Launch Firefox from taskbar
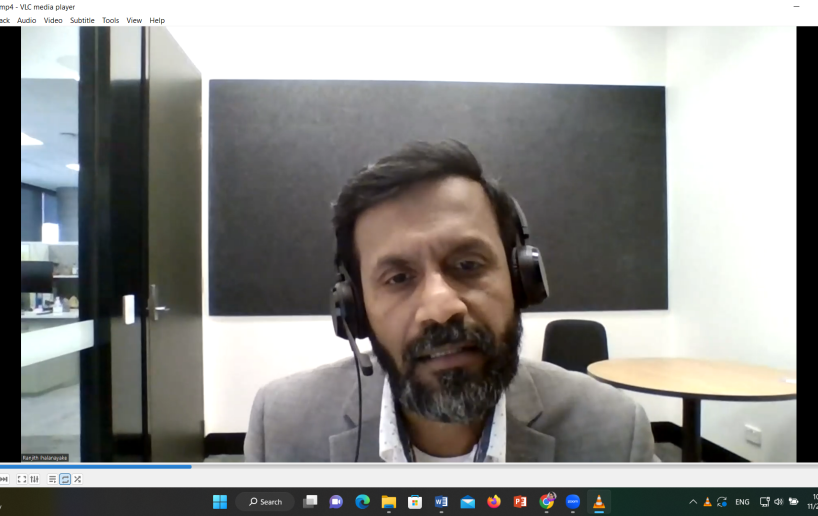The width and height of the screenshot is (818, 516). [x=494, y=502]
